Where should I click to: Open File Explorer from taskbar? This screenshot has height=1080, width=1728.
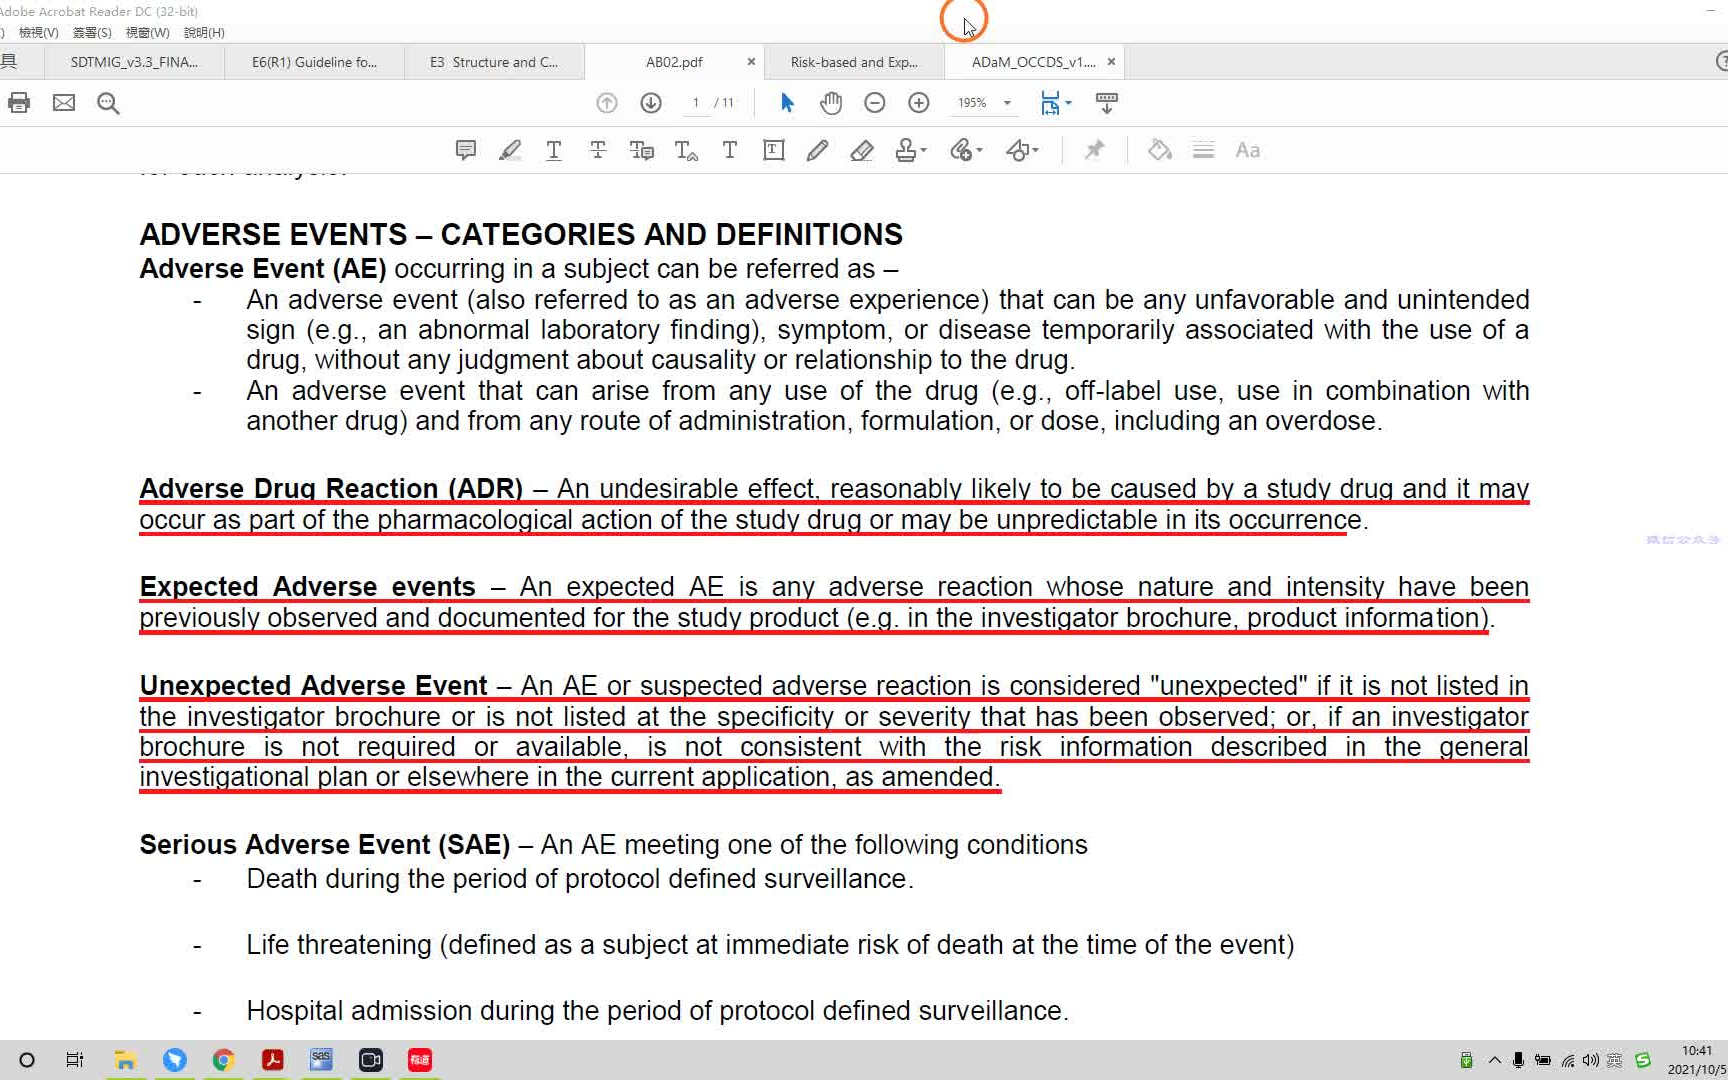[x=125, y=1060]
